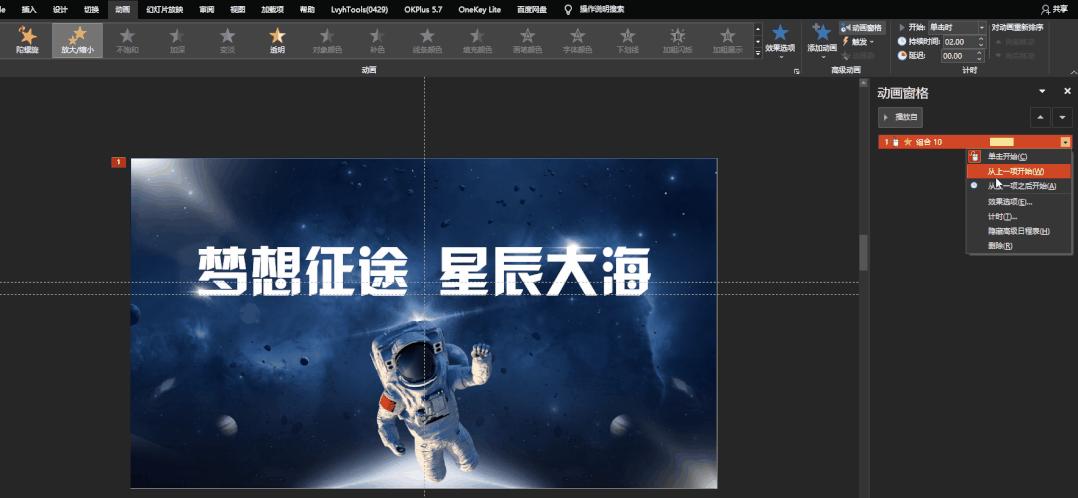Choose the 加粗闪烁 bold flash effect
Viewport: 1078px width, 498px height.
[x=677, y=40]
